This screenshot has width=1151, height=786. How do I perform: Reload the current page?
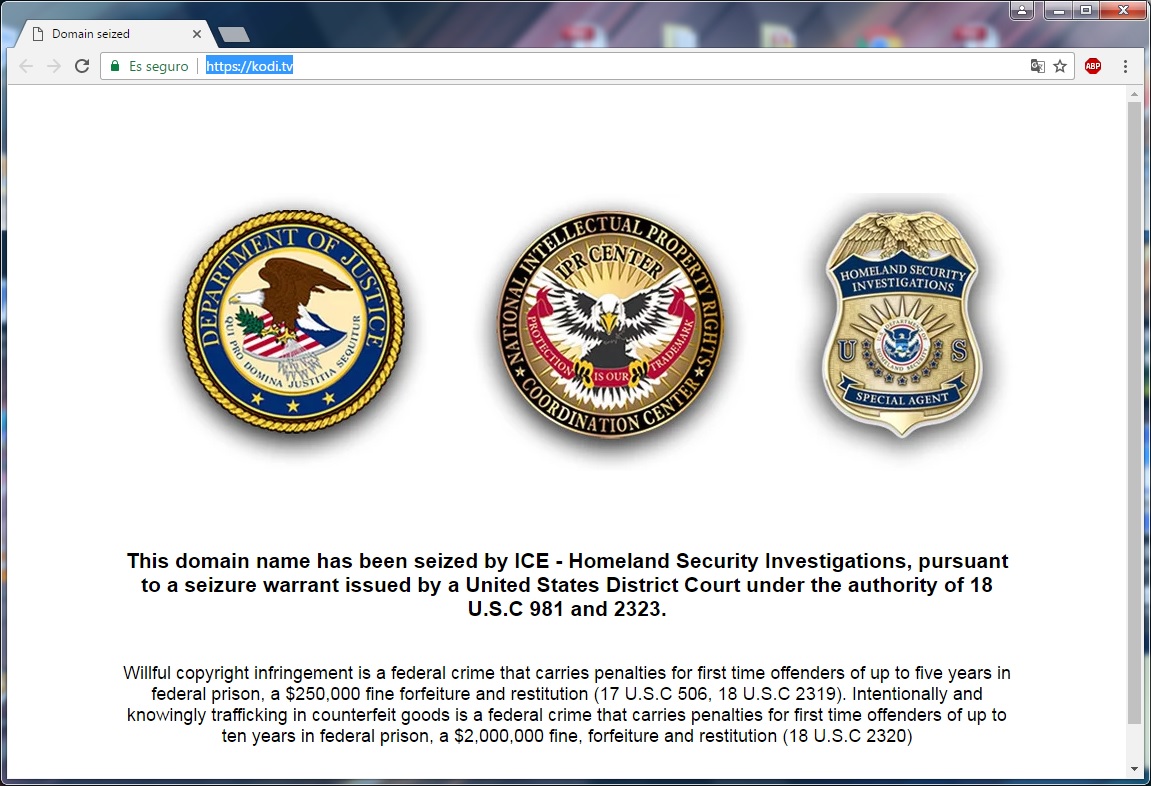pyautogui.click(x=82, y=66)
